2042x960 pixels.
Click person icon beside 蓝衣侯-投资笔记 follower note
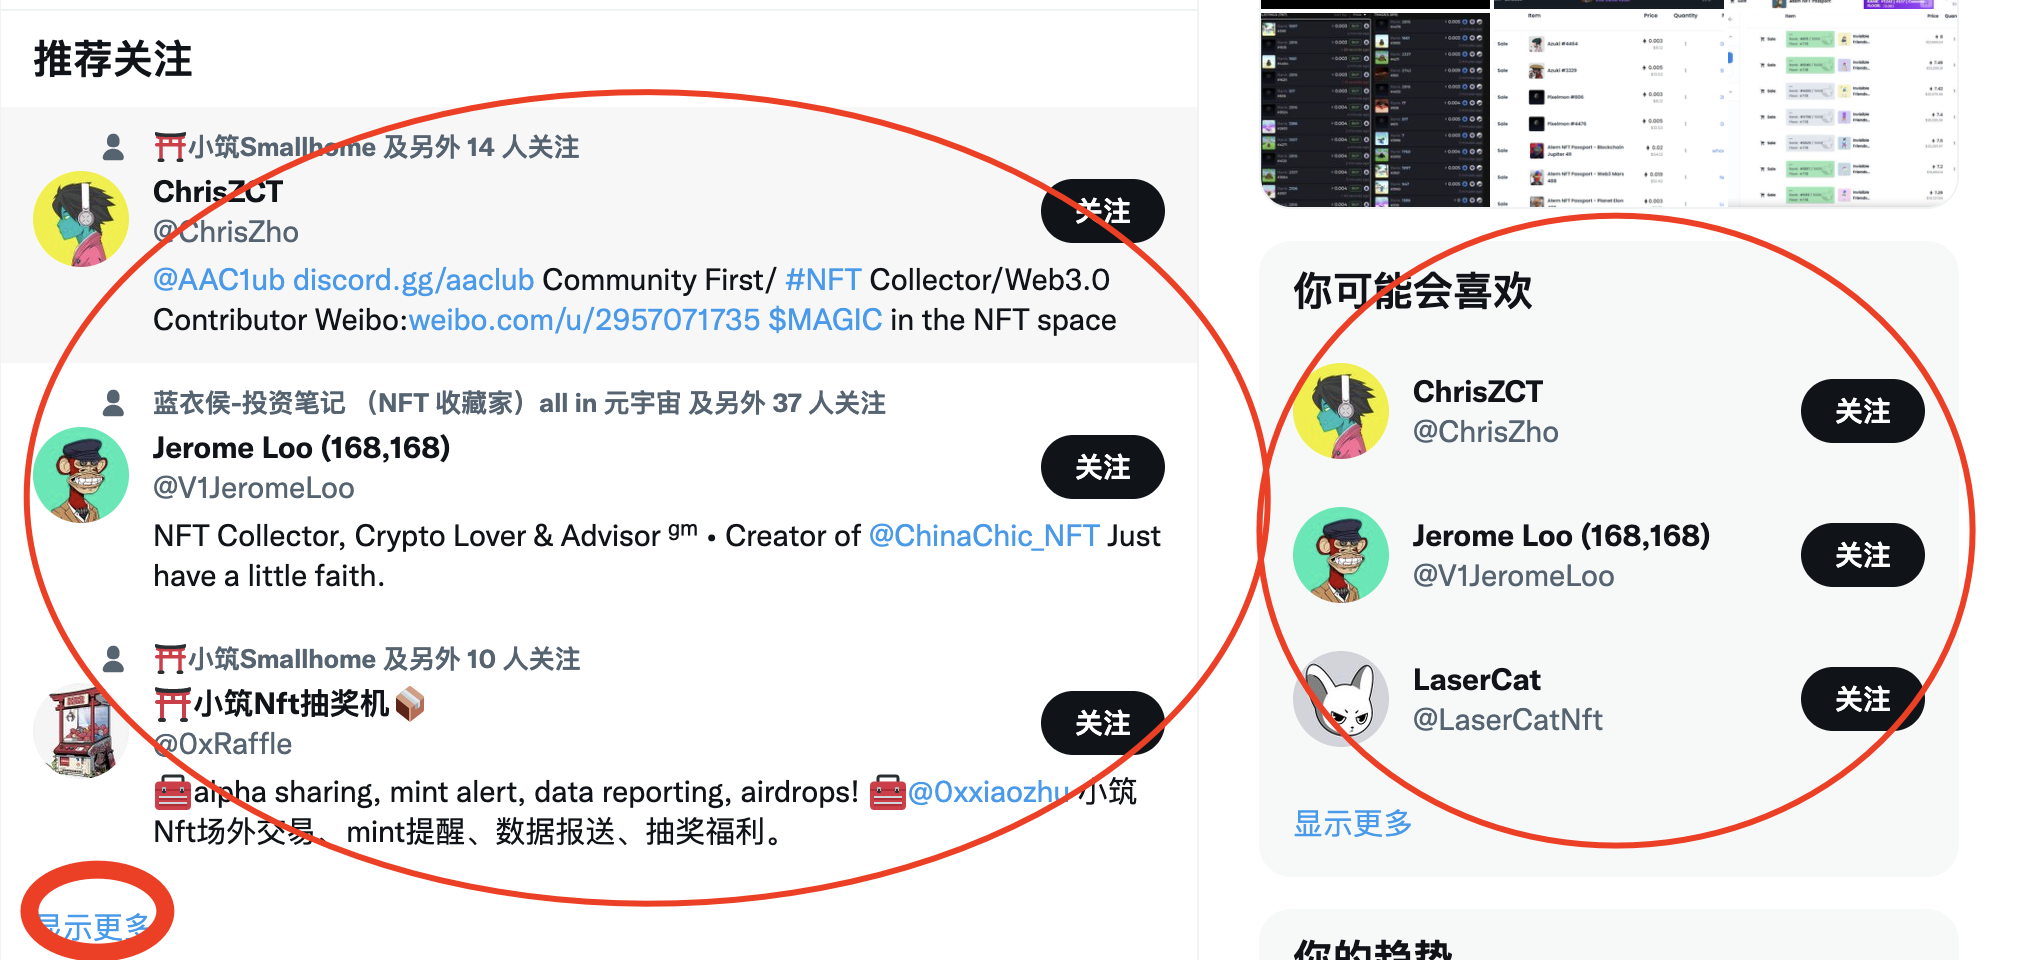(x=114, y=403)
